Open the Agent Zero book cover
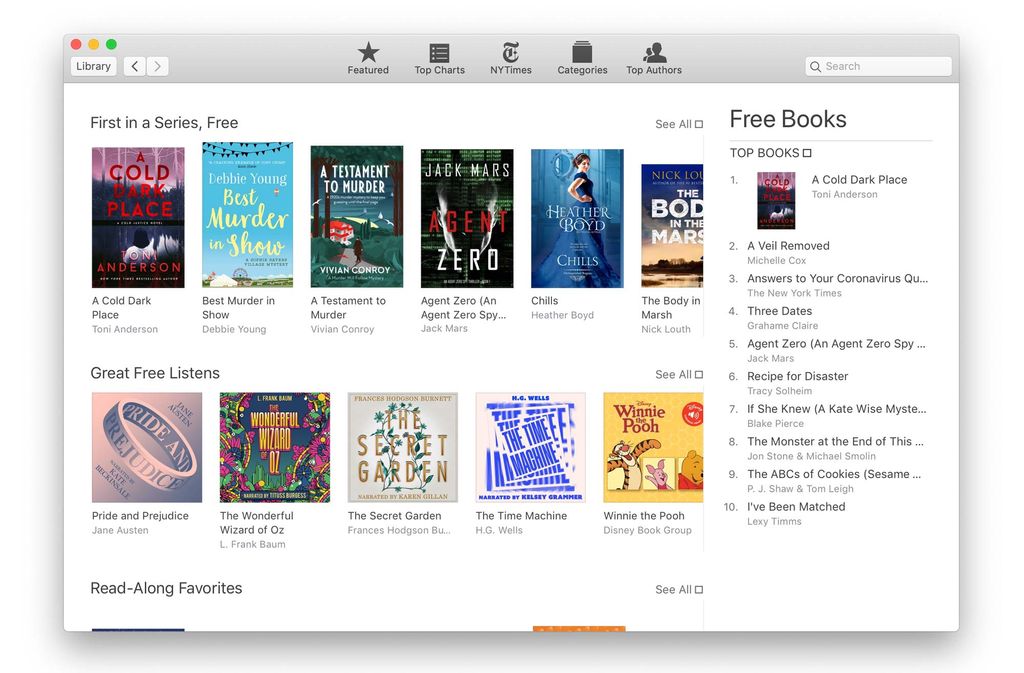Screen dimensions: 1024x673 click(x=467, y=217)
